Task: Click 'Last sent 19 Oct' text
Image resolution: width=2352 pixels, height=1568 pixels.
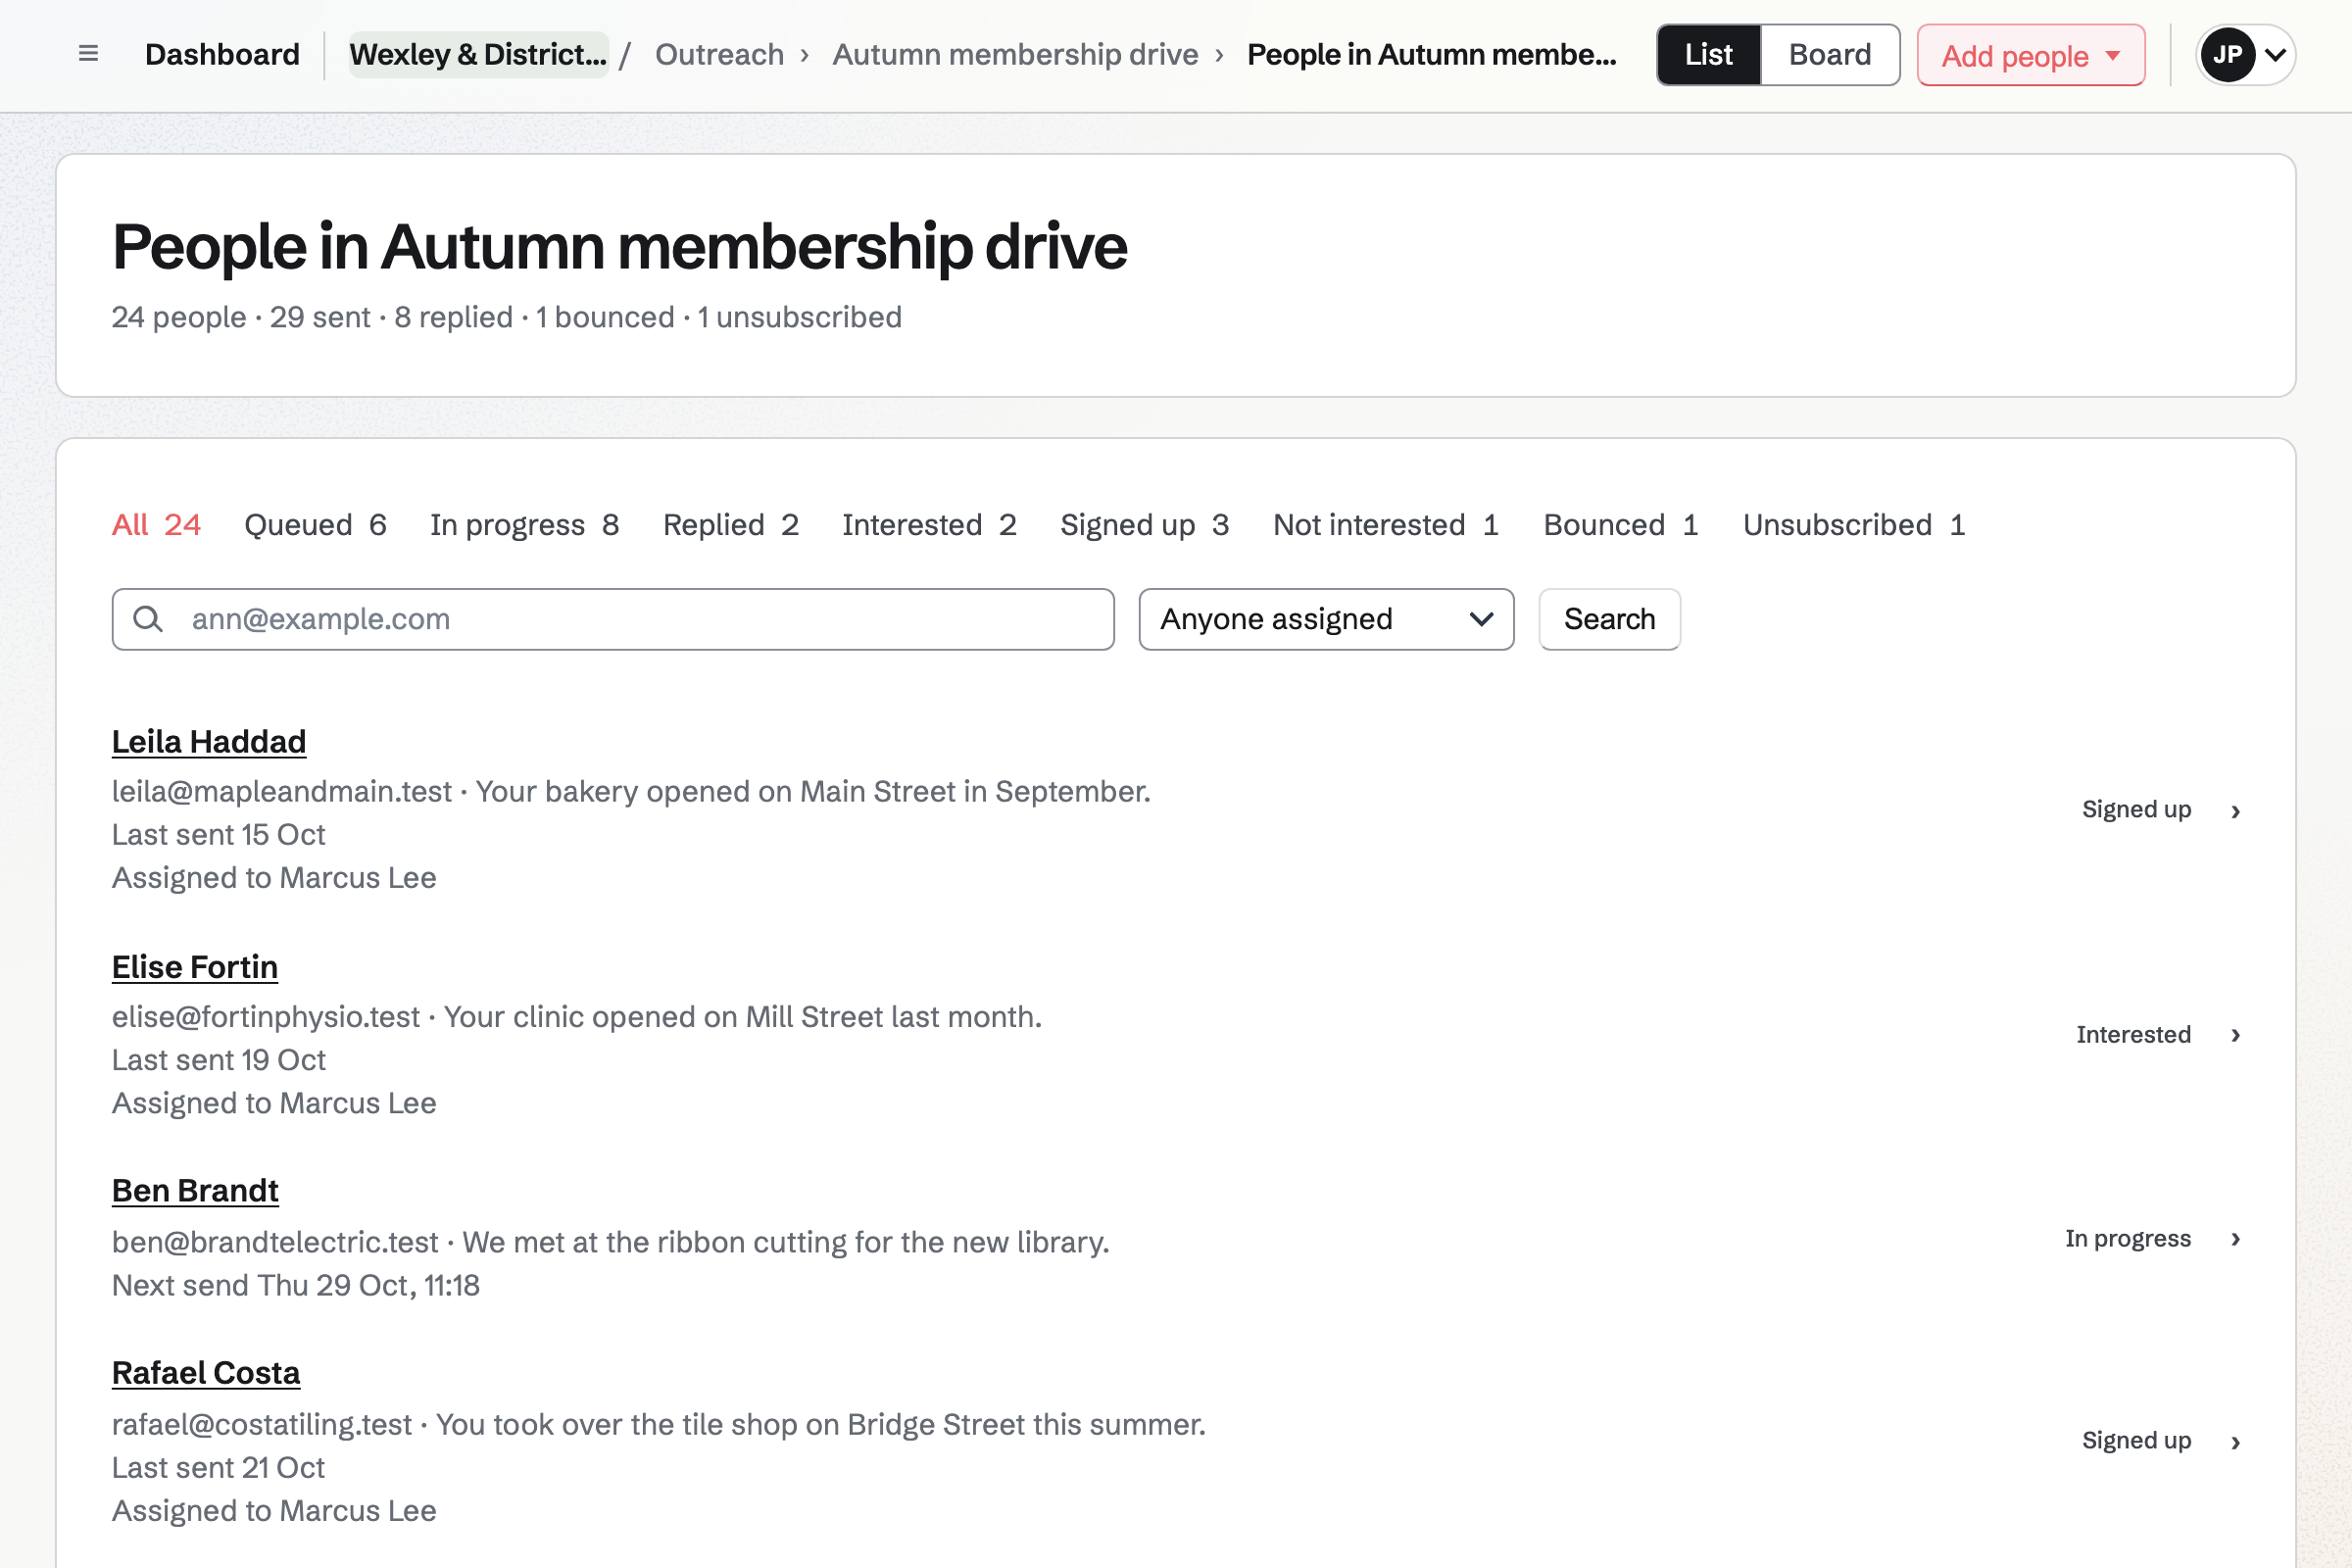Action: coord(219,1059)
